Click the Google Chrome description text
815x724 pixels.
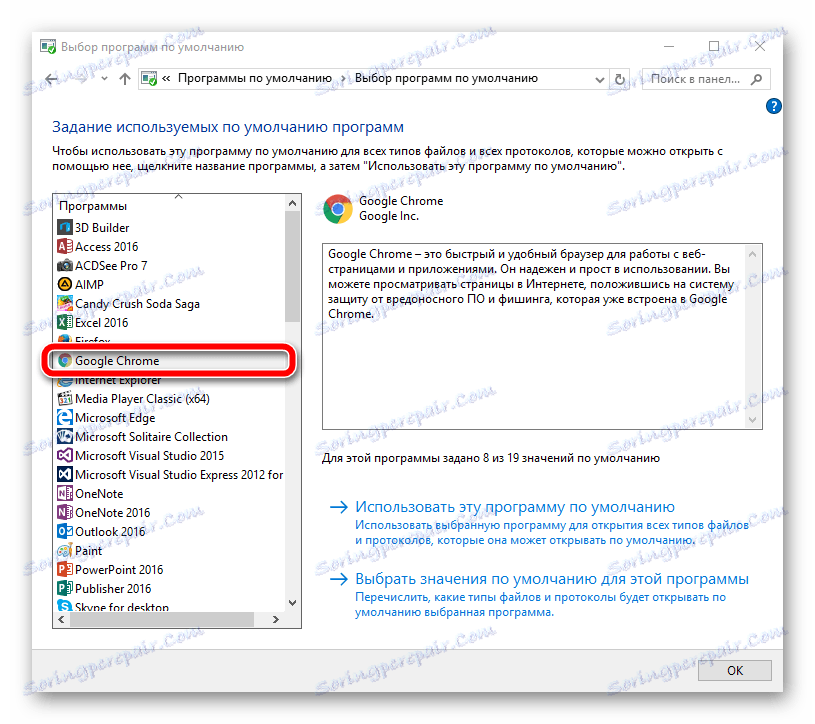531,284
